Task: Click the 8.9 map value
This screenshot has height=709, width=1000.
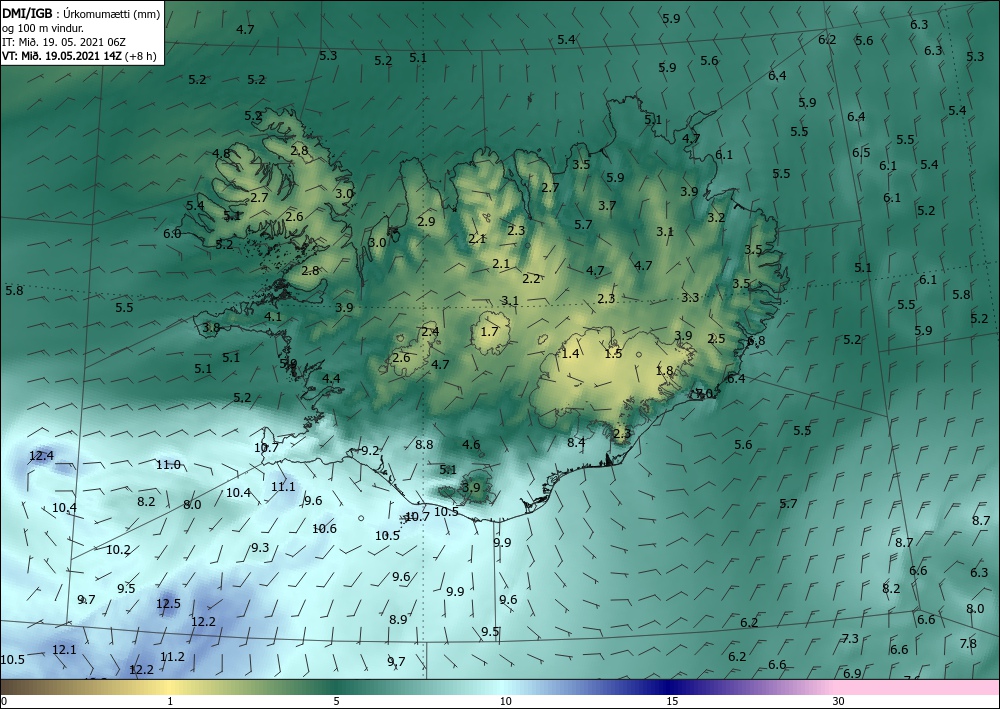Action: tap(398, 619)
